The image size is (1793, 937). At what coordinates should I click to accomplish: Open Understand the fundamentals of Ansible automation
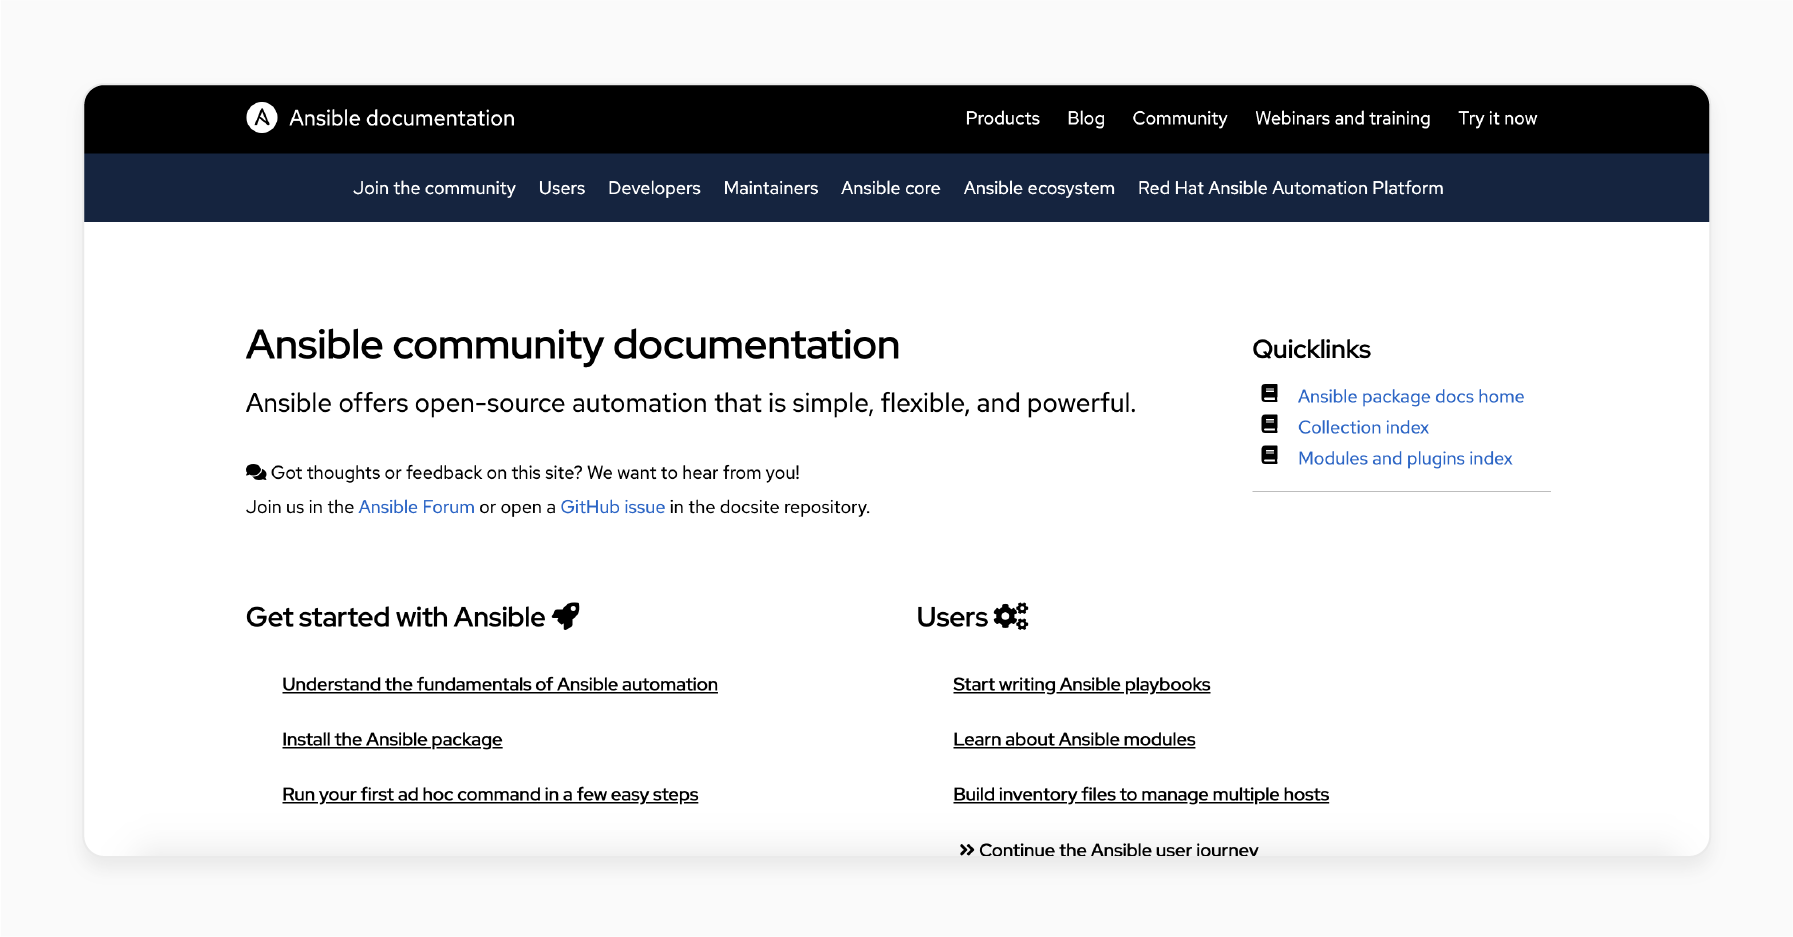500,684
